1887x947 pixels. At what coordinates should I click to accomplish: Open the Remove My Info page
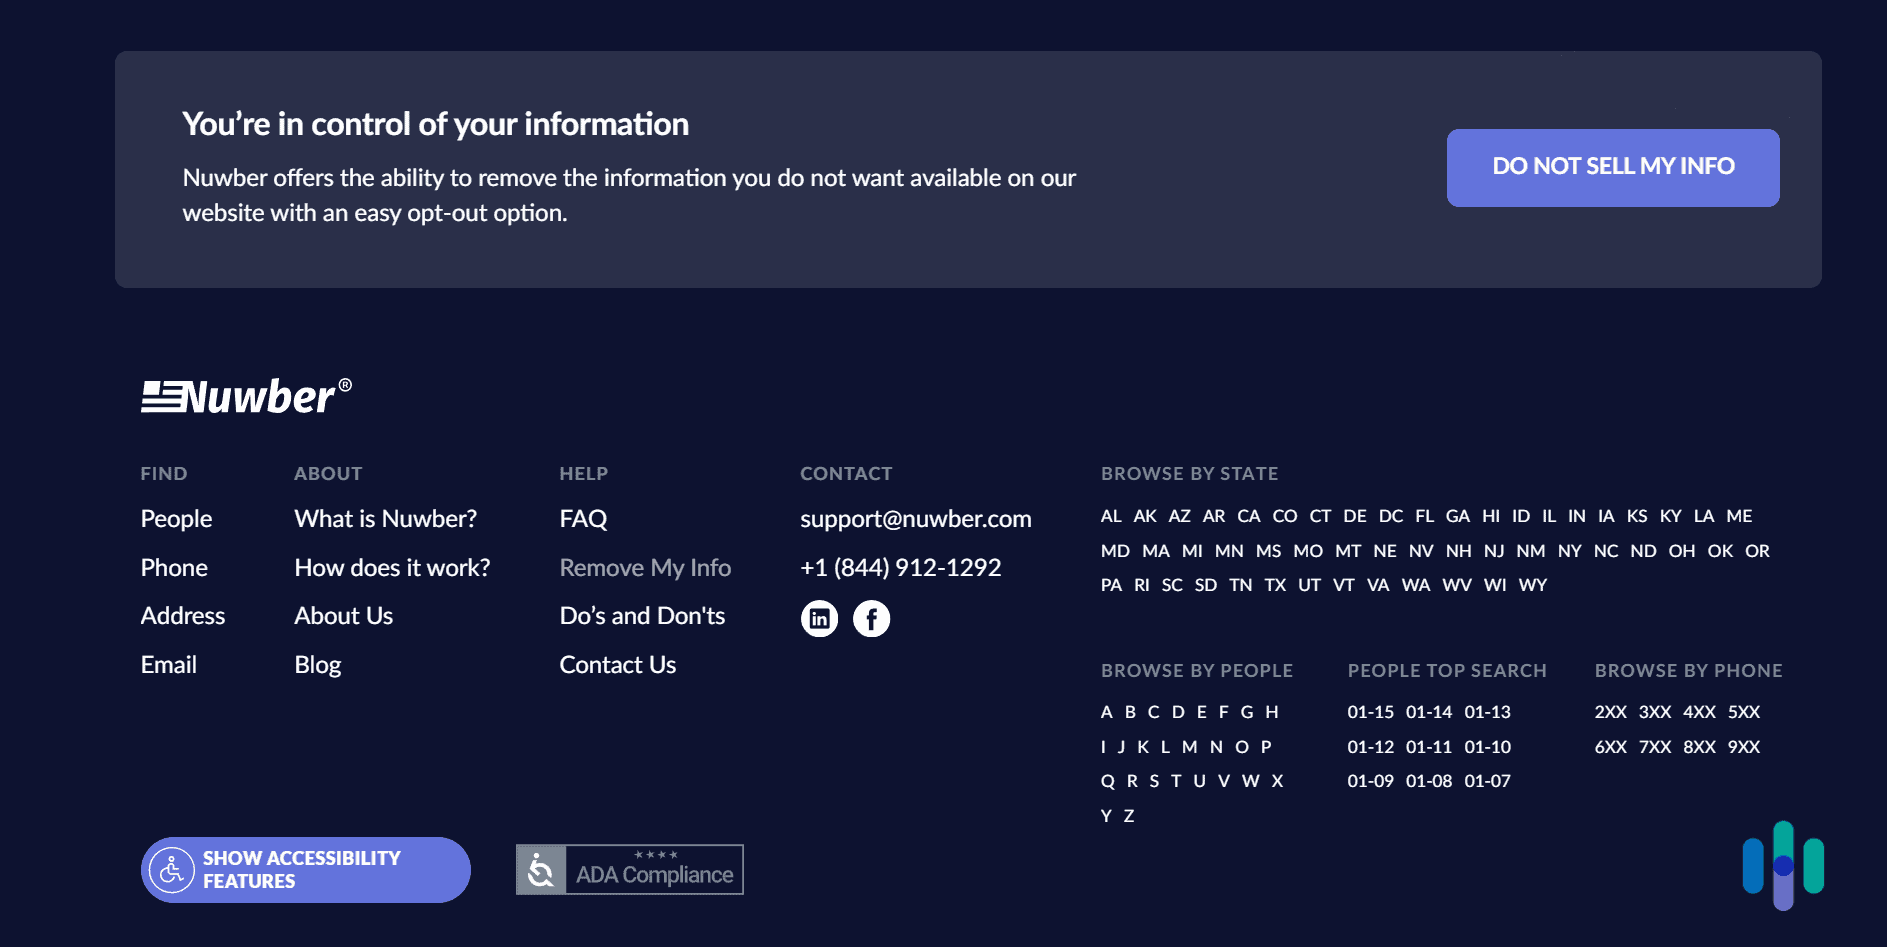click(x=645, y=567)
